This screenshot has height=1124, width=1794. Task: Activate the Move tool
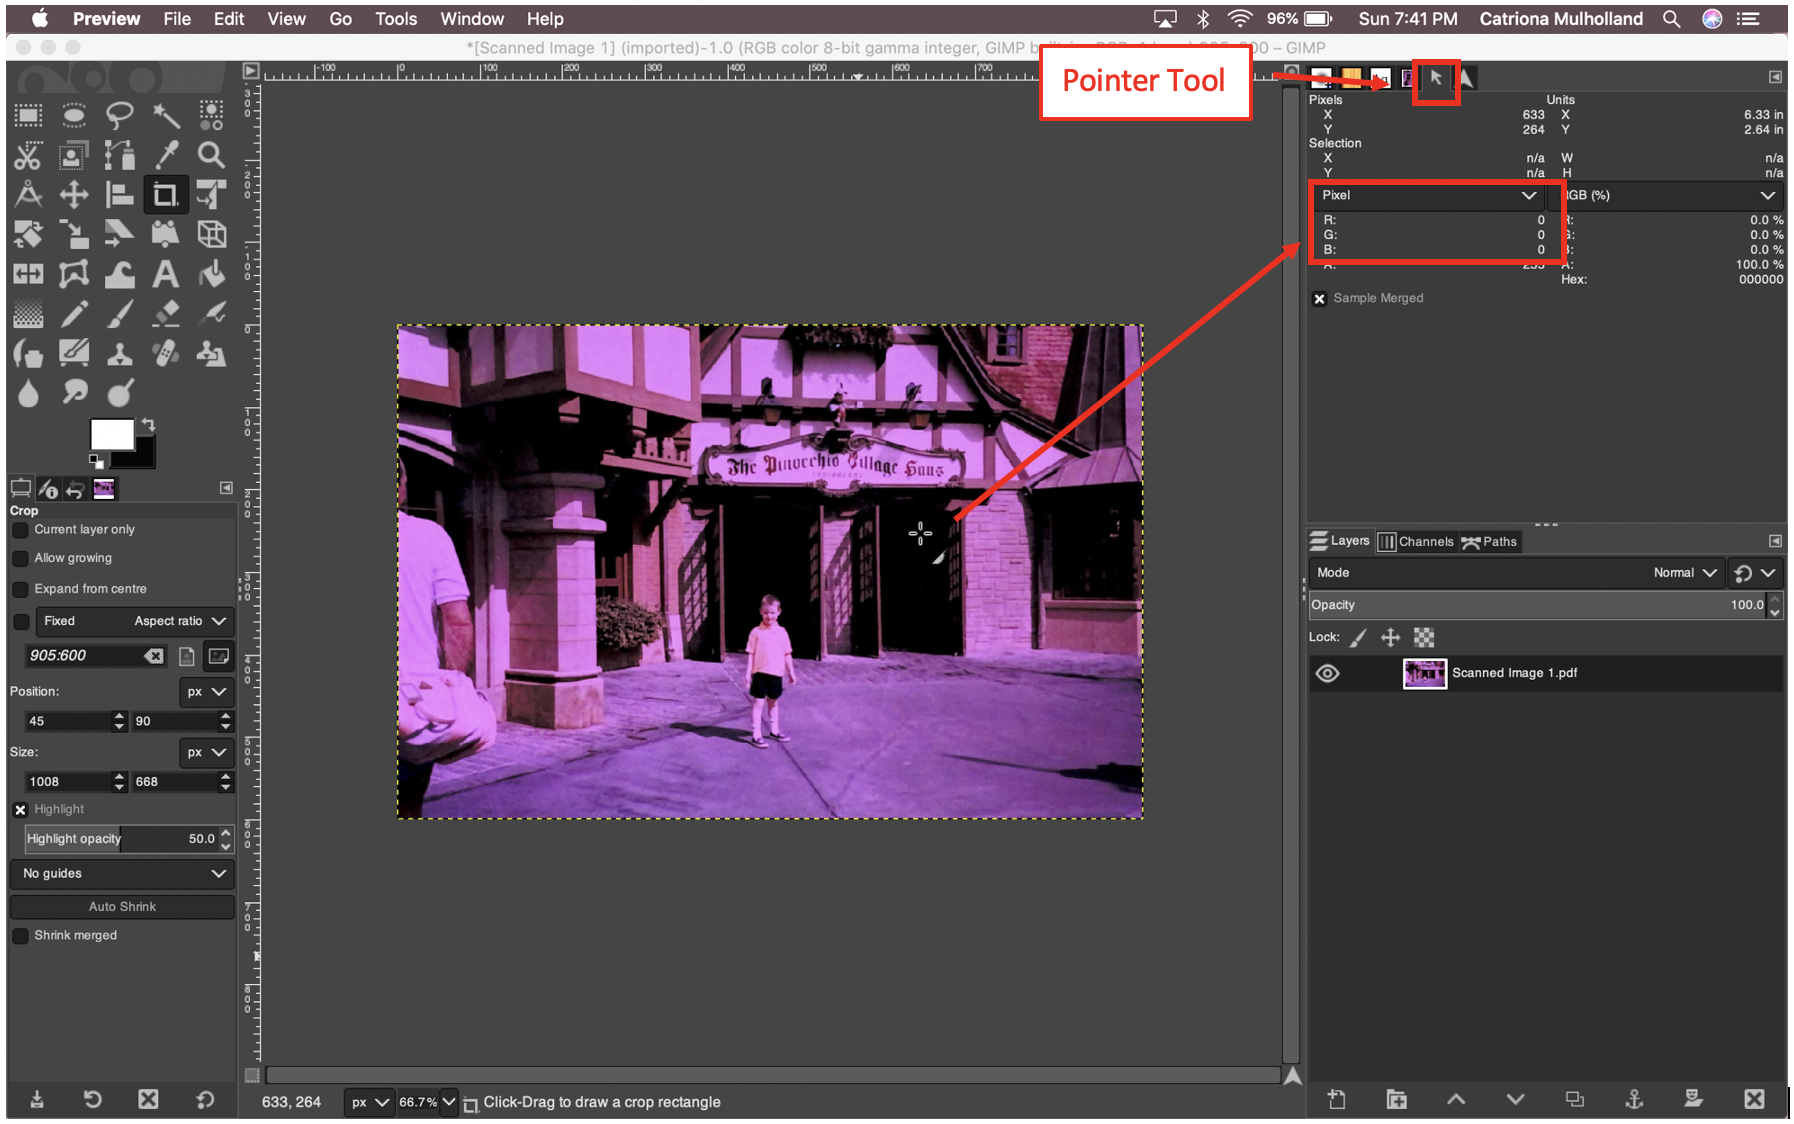[74, 194]
